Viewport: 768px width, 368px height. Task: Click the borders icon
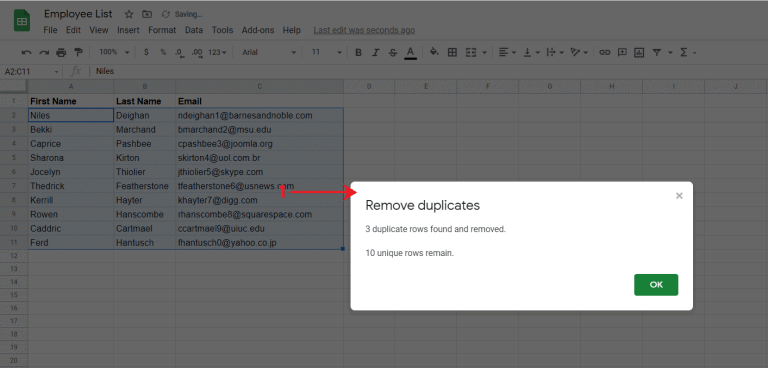(453, 52)
